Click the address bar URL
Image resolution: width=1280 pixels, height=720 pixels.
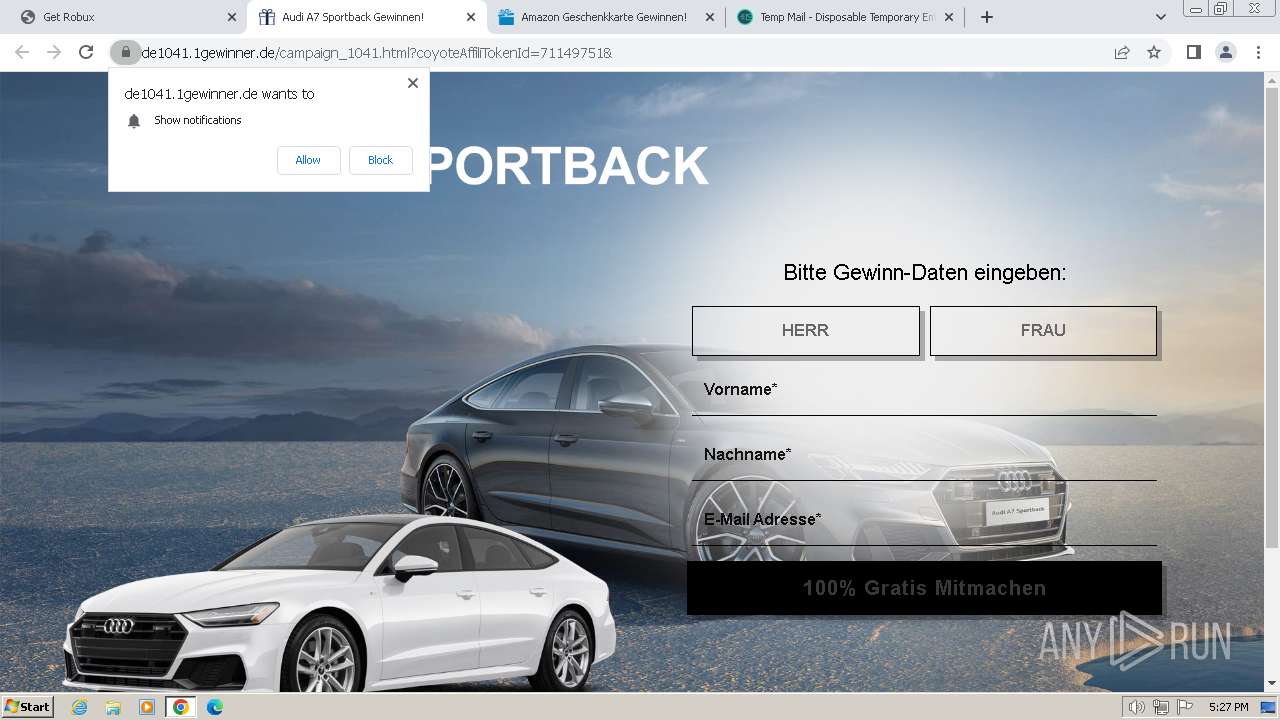coord(376,53)
